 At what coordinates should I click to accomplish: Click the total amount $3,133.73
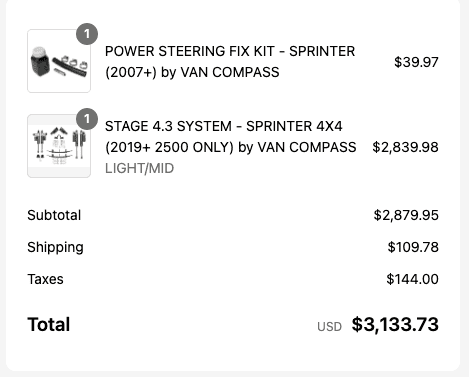click(395, 324)
